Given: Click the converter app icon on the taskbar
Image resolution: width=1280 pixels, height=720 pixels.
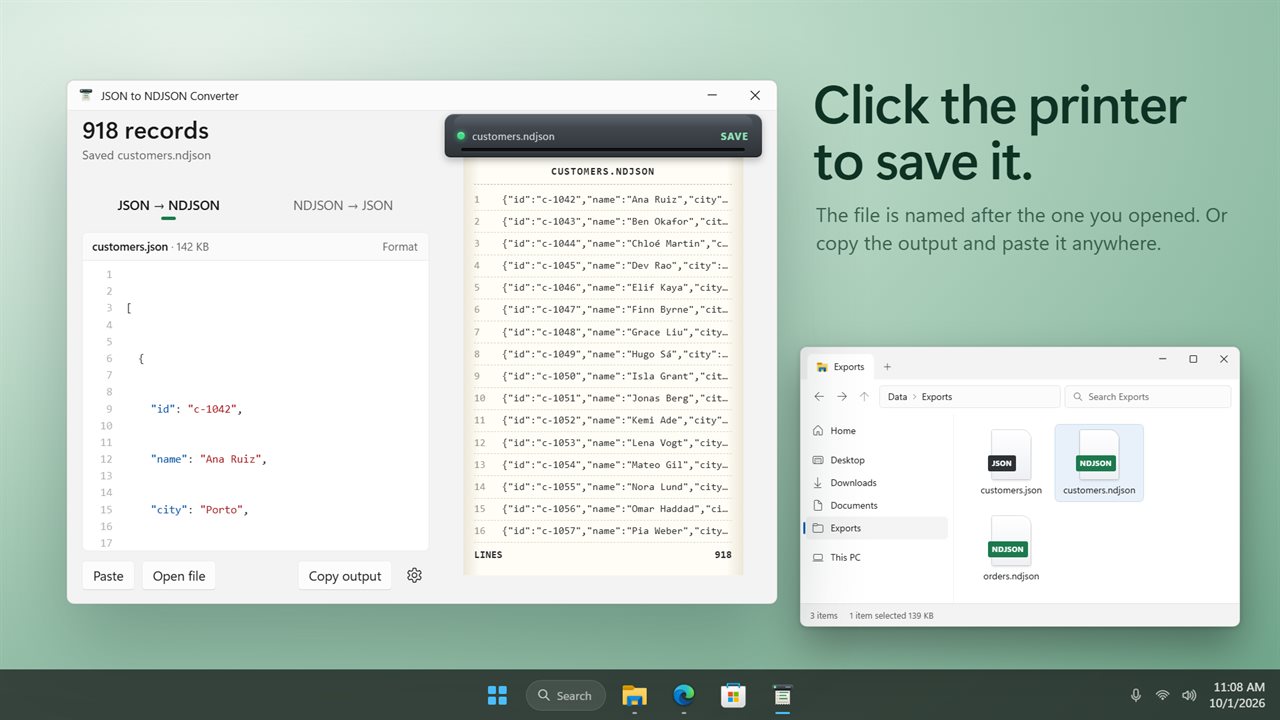Looking at the screenshot, I should 782,695.
